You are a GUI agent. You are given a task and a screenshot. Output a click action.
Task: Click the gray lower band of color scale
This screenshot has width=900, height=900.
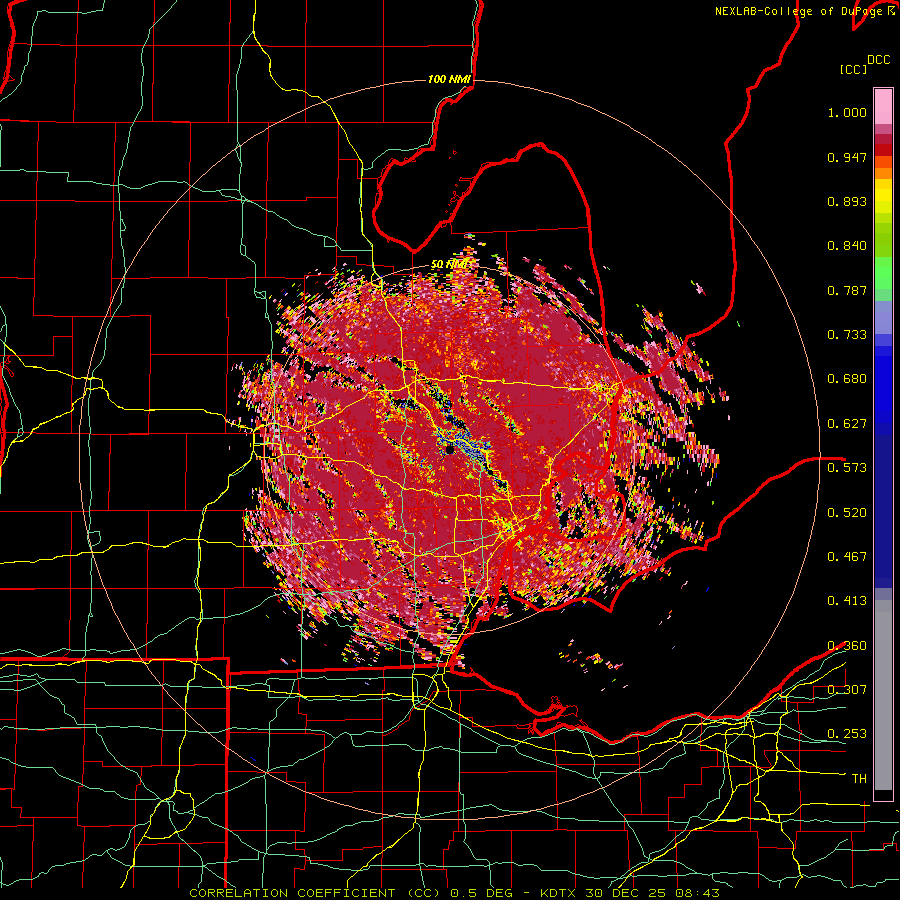click(x=883, y=695)
